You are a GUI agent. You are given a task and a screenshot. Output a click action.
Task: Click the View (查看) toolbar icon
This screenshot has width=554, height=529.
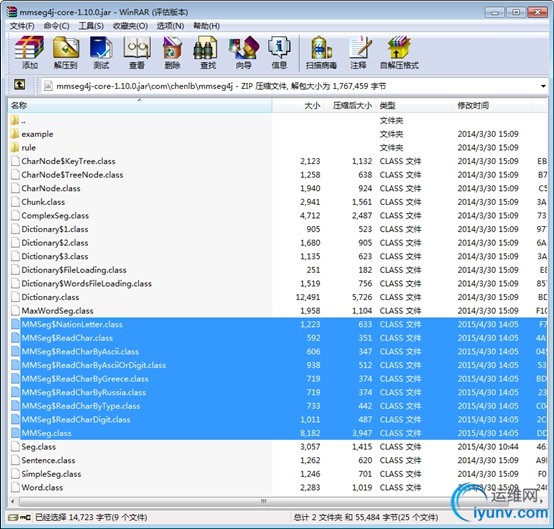(137, 52)
